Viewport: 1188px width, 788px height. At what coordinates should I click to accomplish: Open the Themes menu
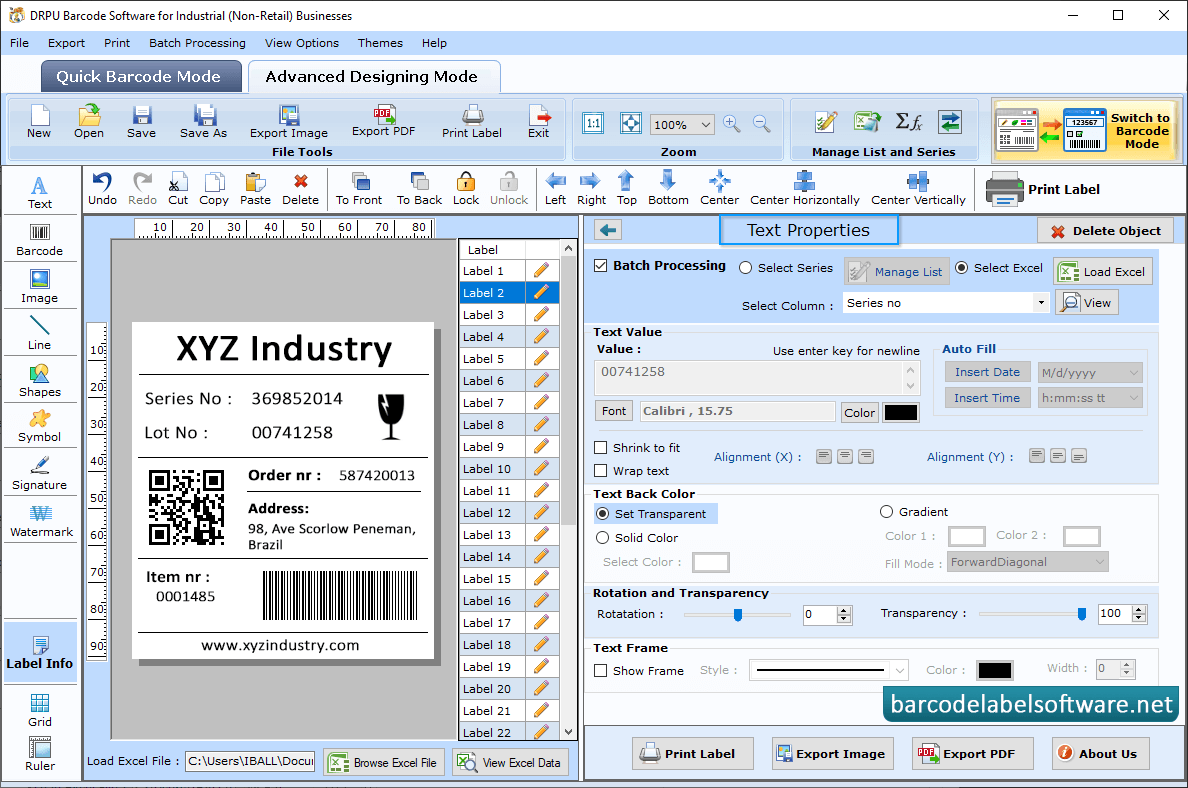[380, 43]
